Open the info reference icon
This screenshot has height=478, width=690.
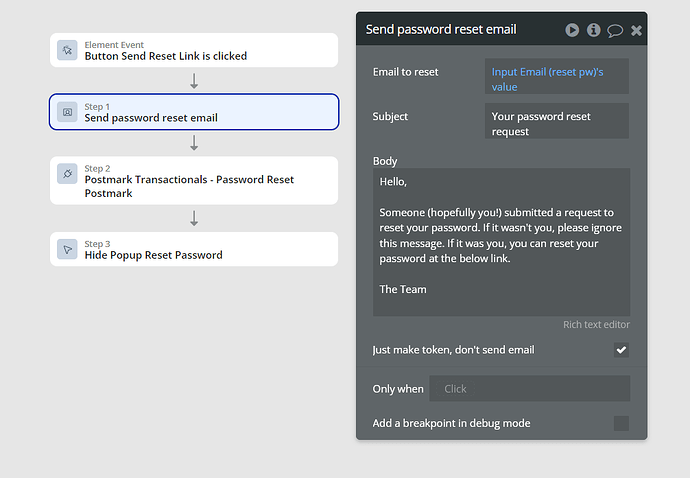pos(594,30)
